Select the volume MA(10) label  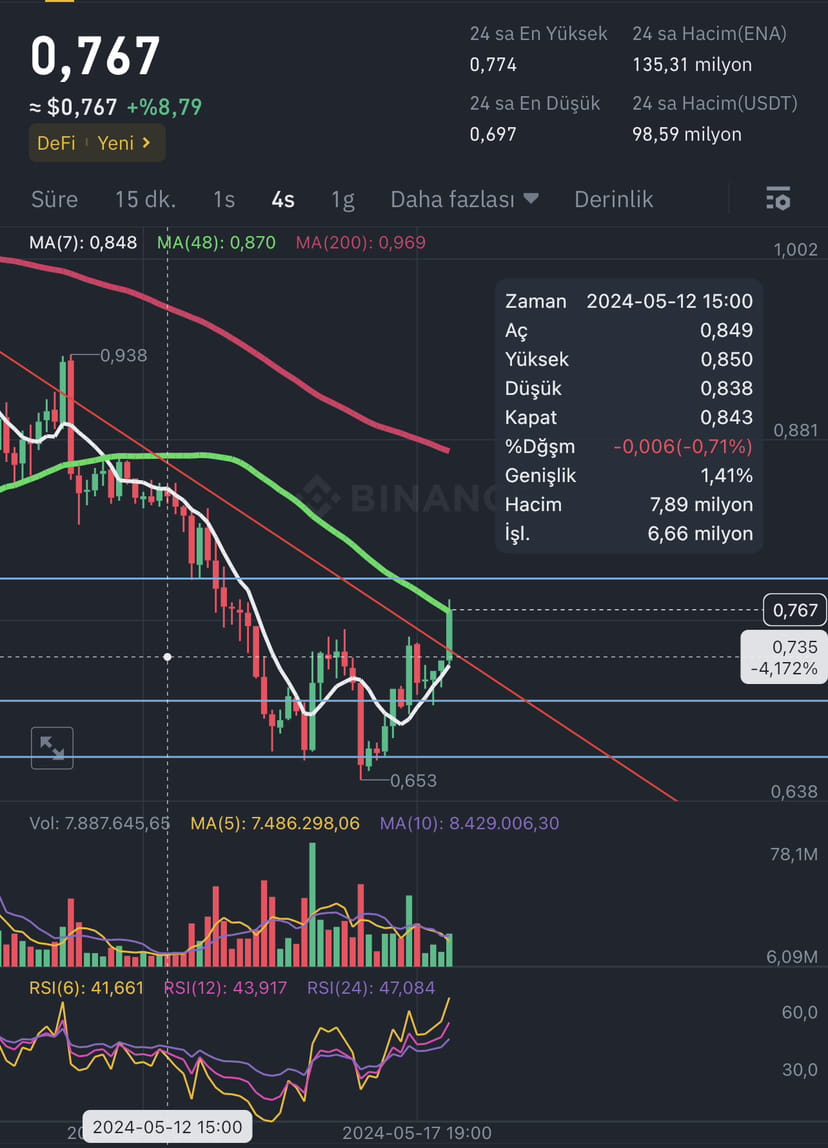coord(468,823)
